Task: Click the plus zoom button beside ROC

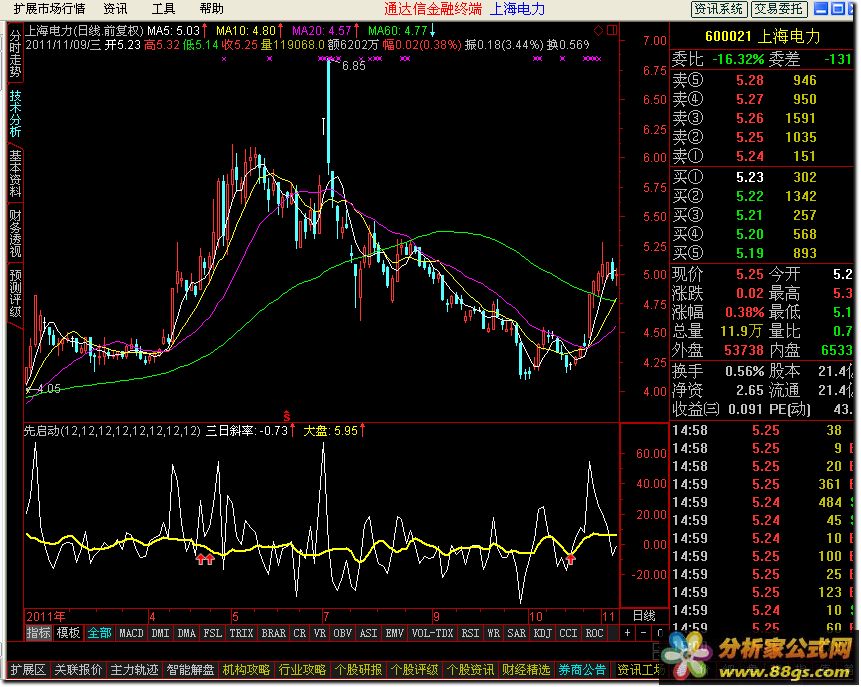Action: (627, 633)
